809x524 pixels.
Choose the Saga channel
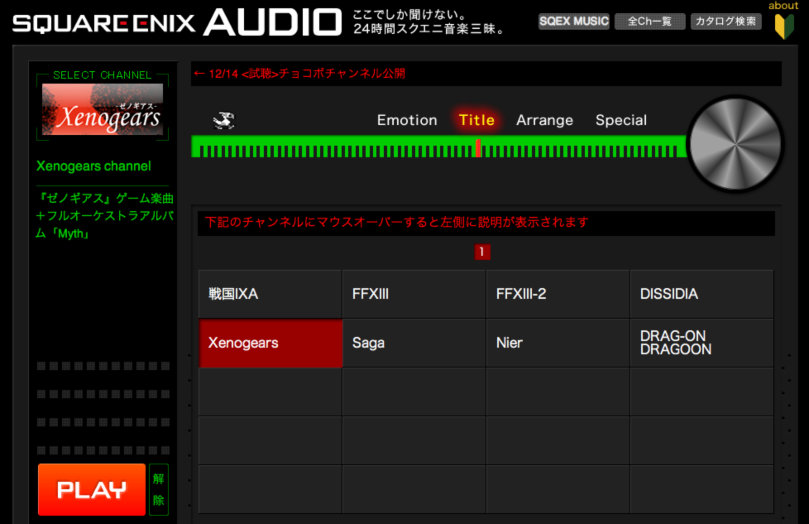tap(414, 343)
